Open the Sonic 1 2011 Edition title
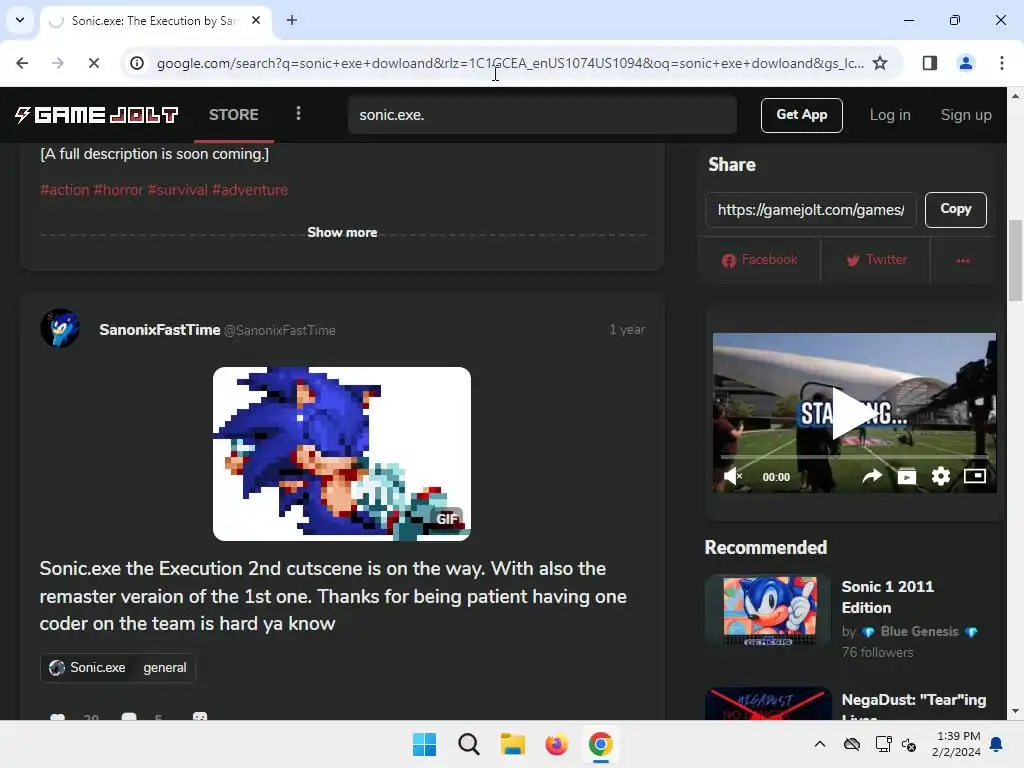Viewport: 1024px width, 768px height. [x=888, y=597]
